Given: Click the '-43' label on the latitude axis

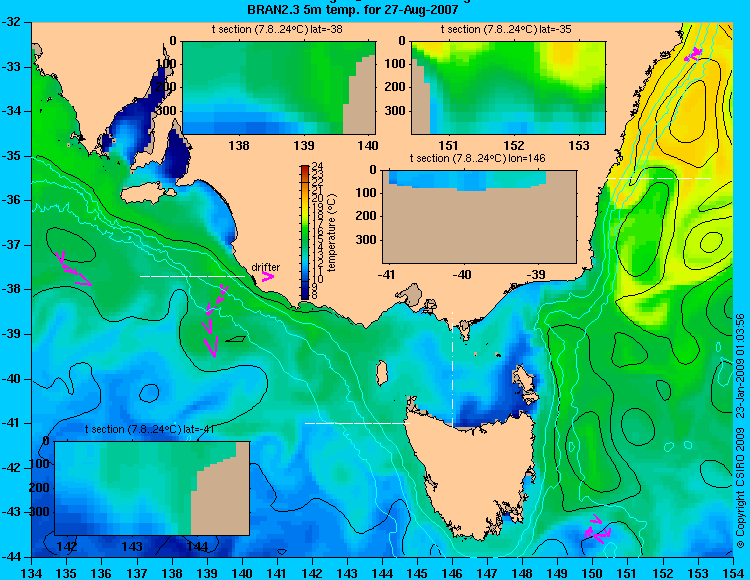Looking at the screenshot, I should (x=10, y=512).
